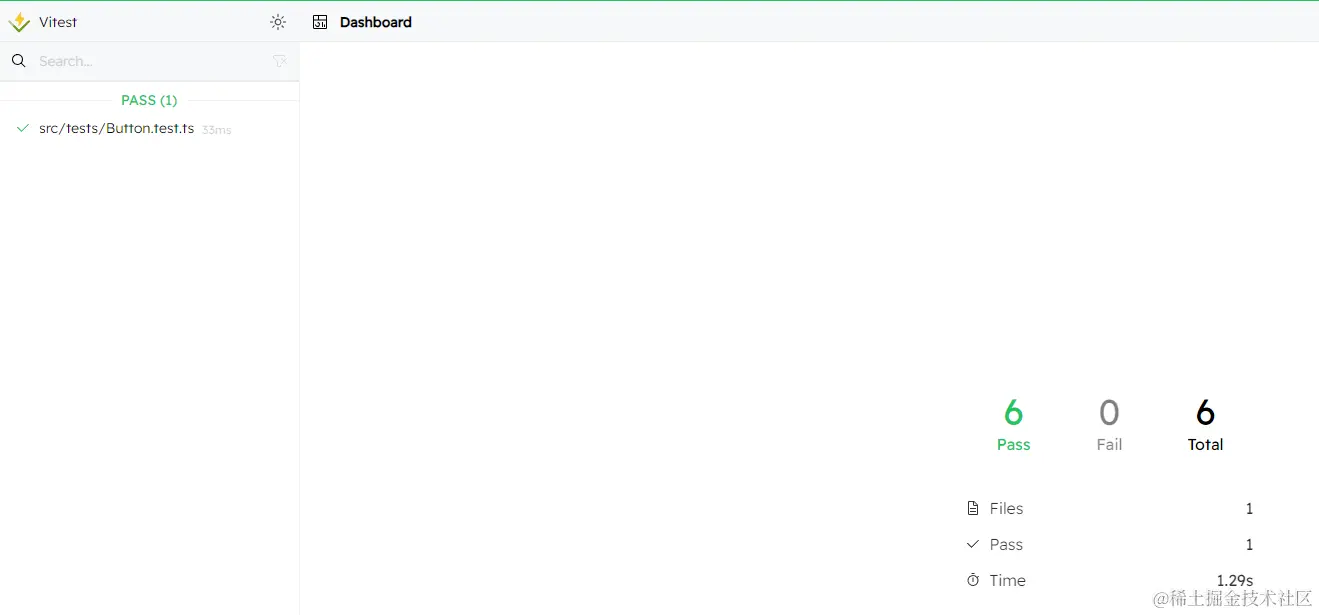
Task: Click the search magnifier icon
Action: point(19,61)
